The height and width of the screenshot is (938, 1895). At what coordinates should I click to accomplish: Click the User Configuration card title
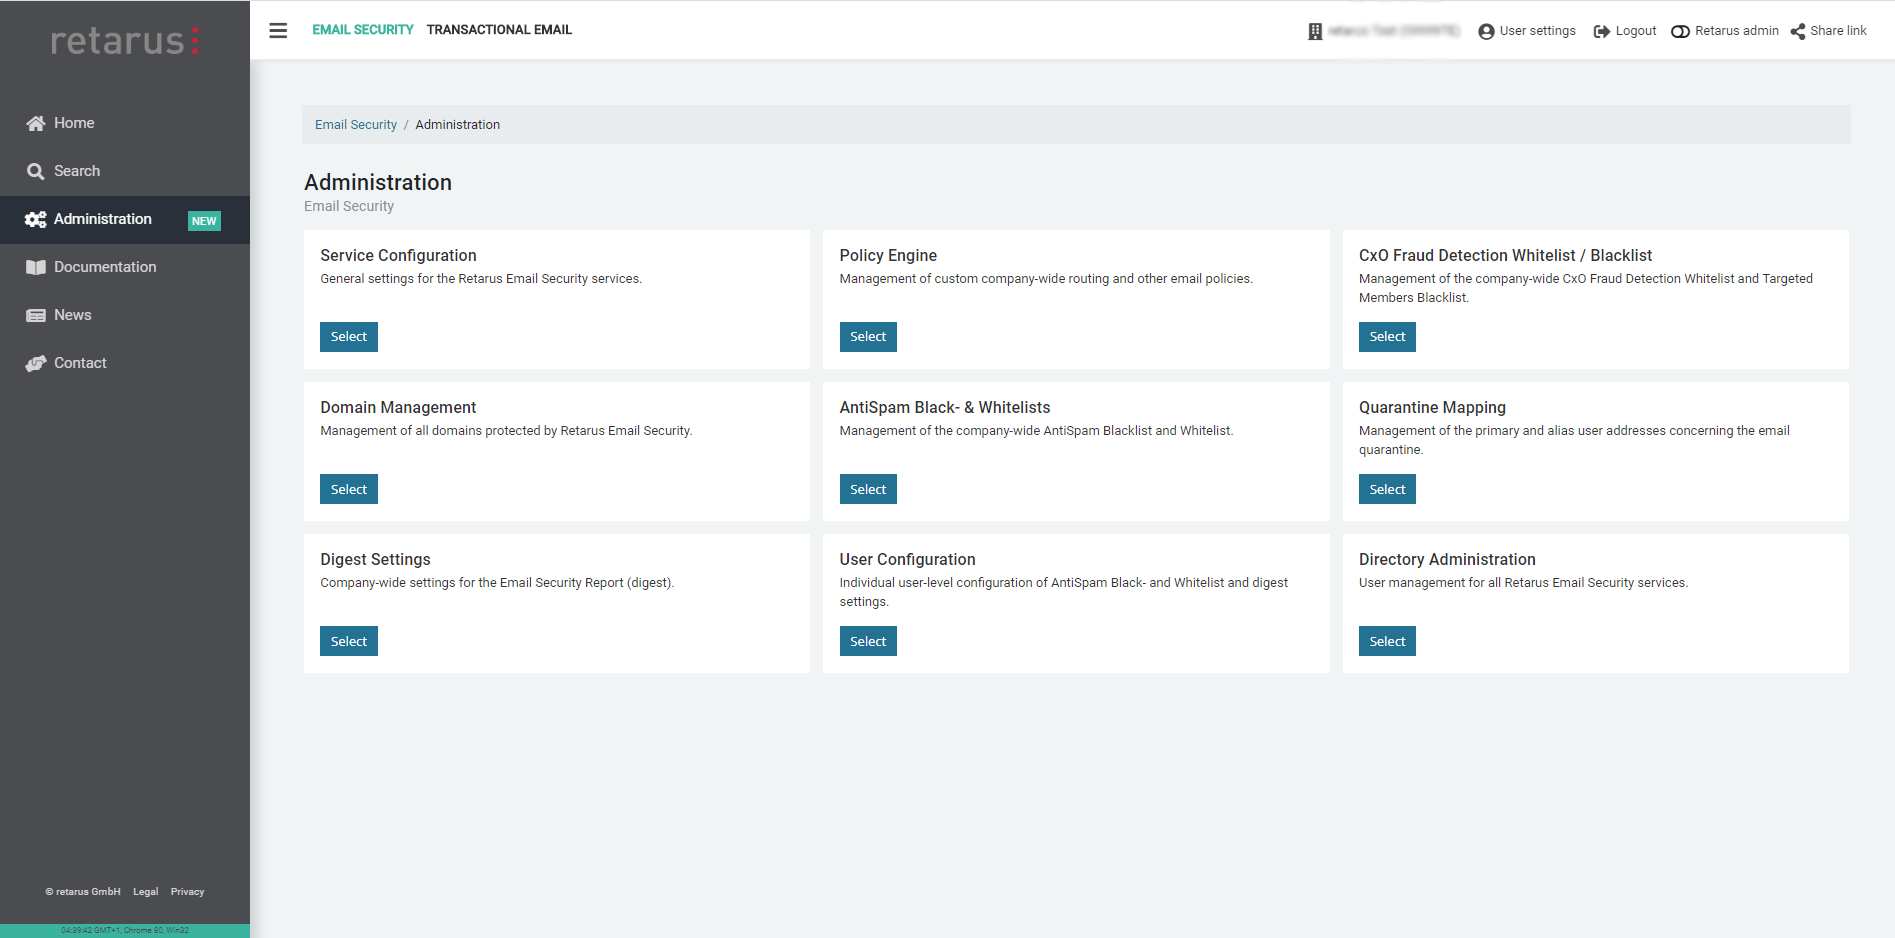click(x=907, y=560)
